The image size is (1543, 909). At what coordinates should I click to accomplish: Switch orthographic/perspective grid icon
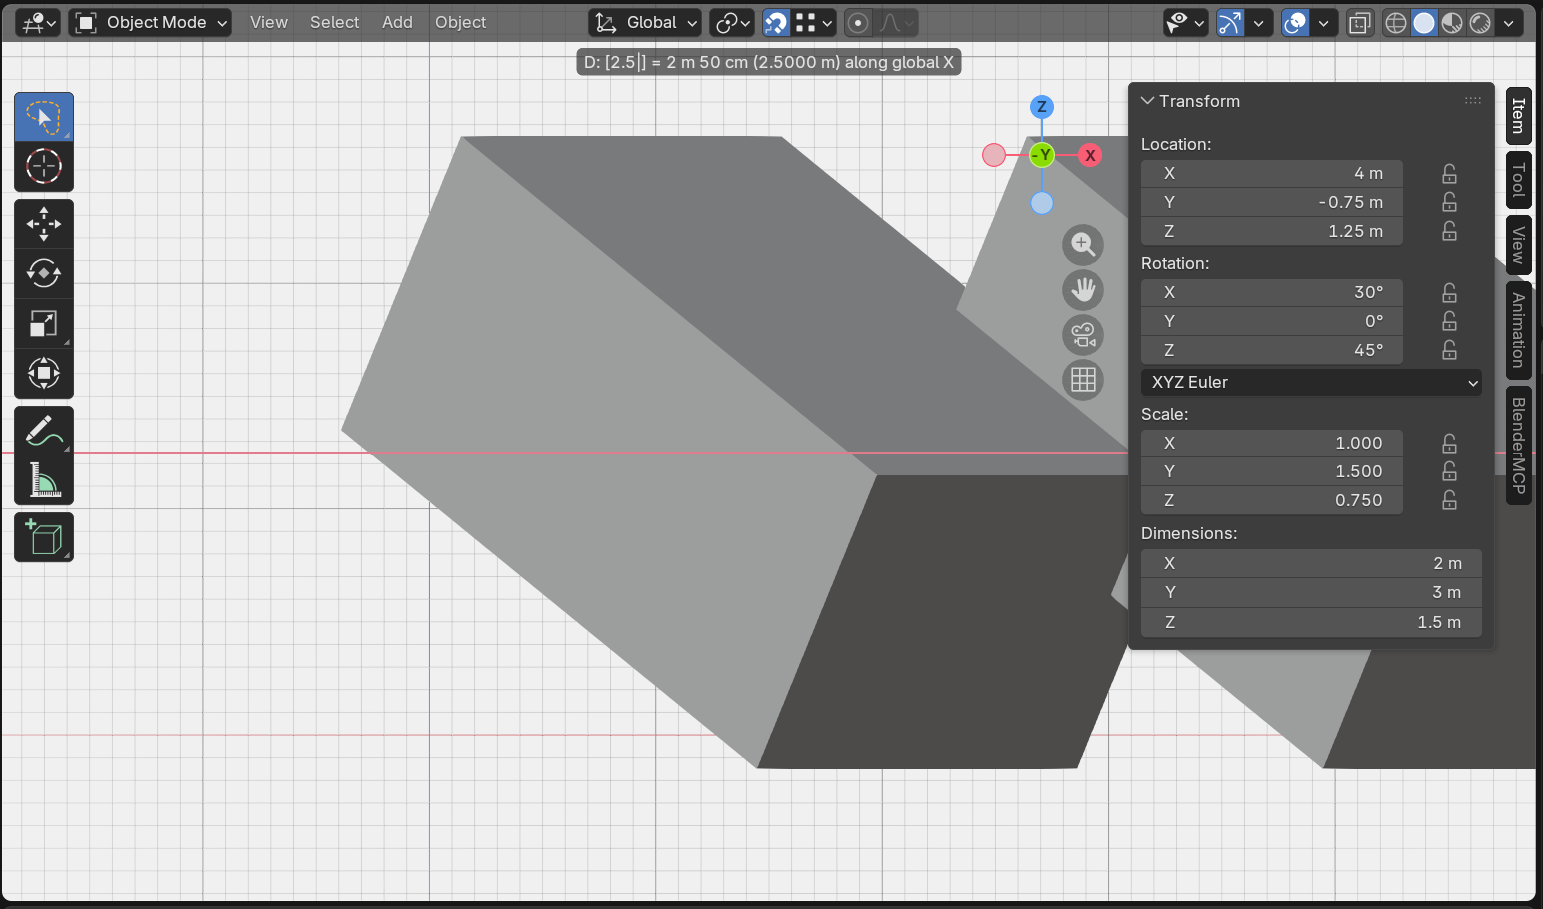1083,380
